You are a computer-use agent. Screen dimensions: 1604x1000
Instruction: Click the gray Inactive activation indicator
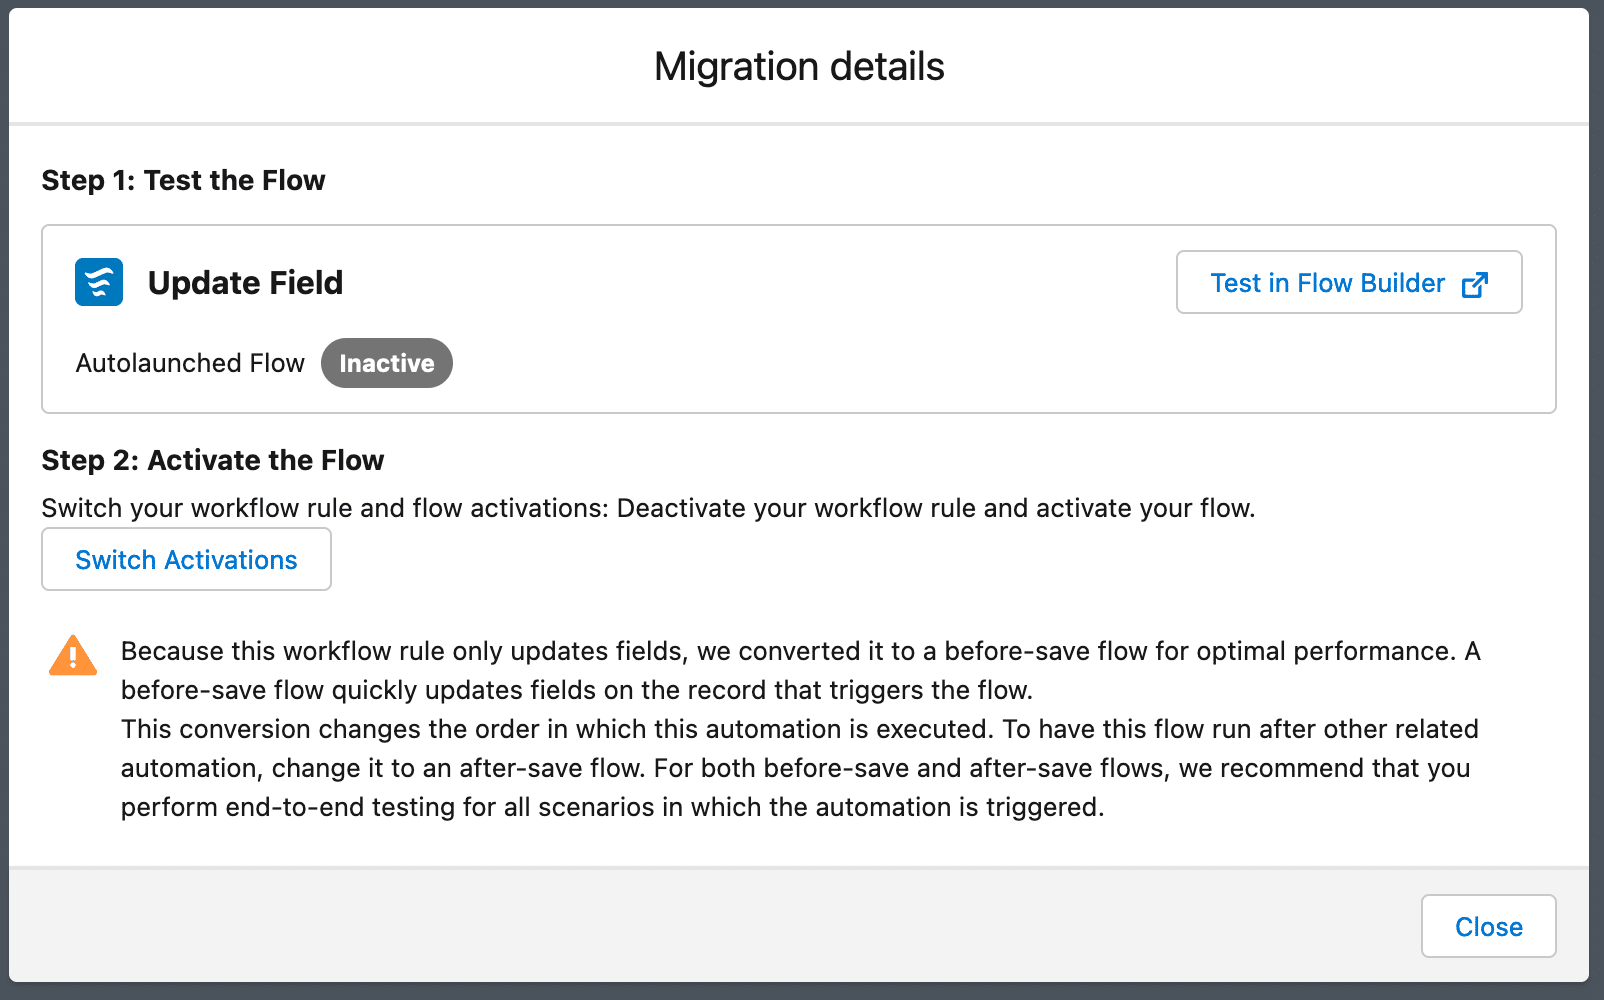[x=386, y=363]
